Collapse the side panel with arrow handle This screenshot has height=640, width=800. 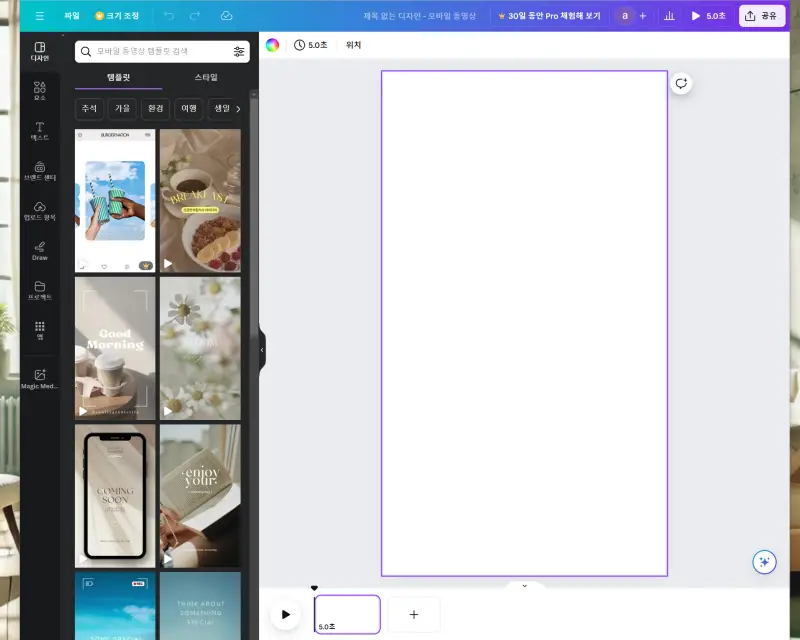point(262,350)
